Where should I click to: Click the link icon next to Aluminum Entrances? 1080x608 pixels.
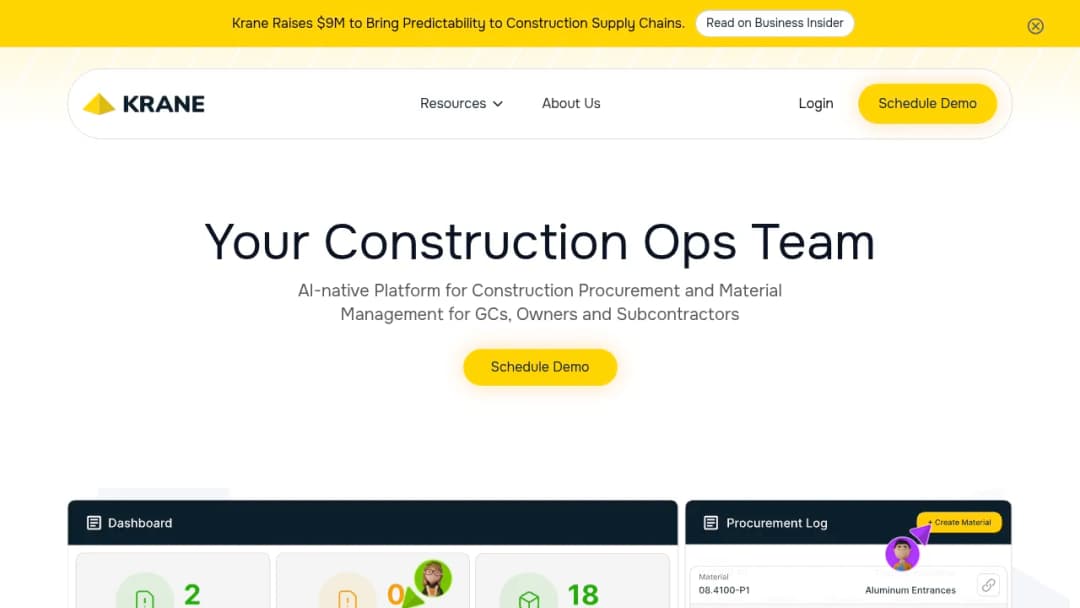point(988,585)
